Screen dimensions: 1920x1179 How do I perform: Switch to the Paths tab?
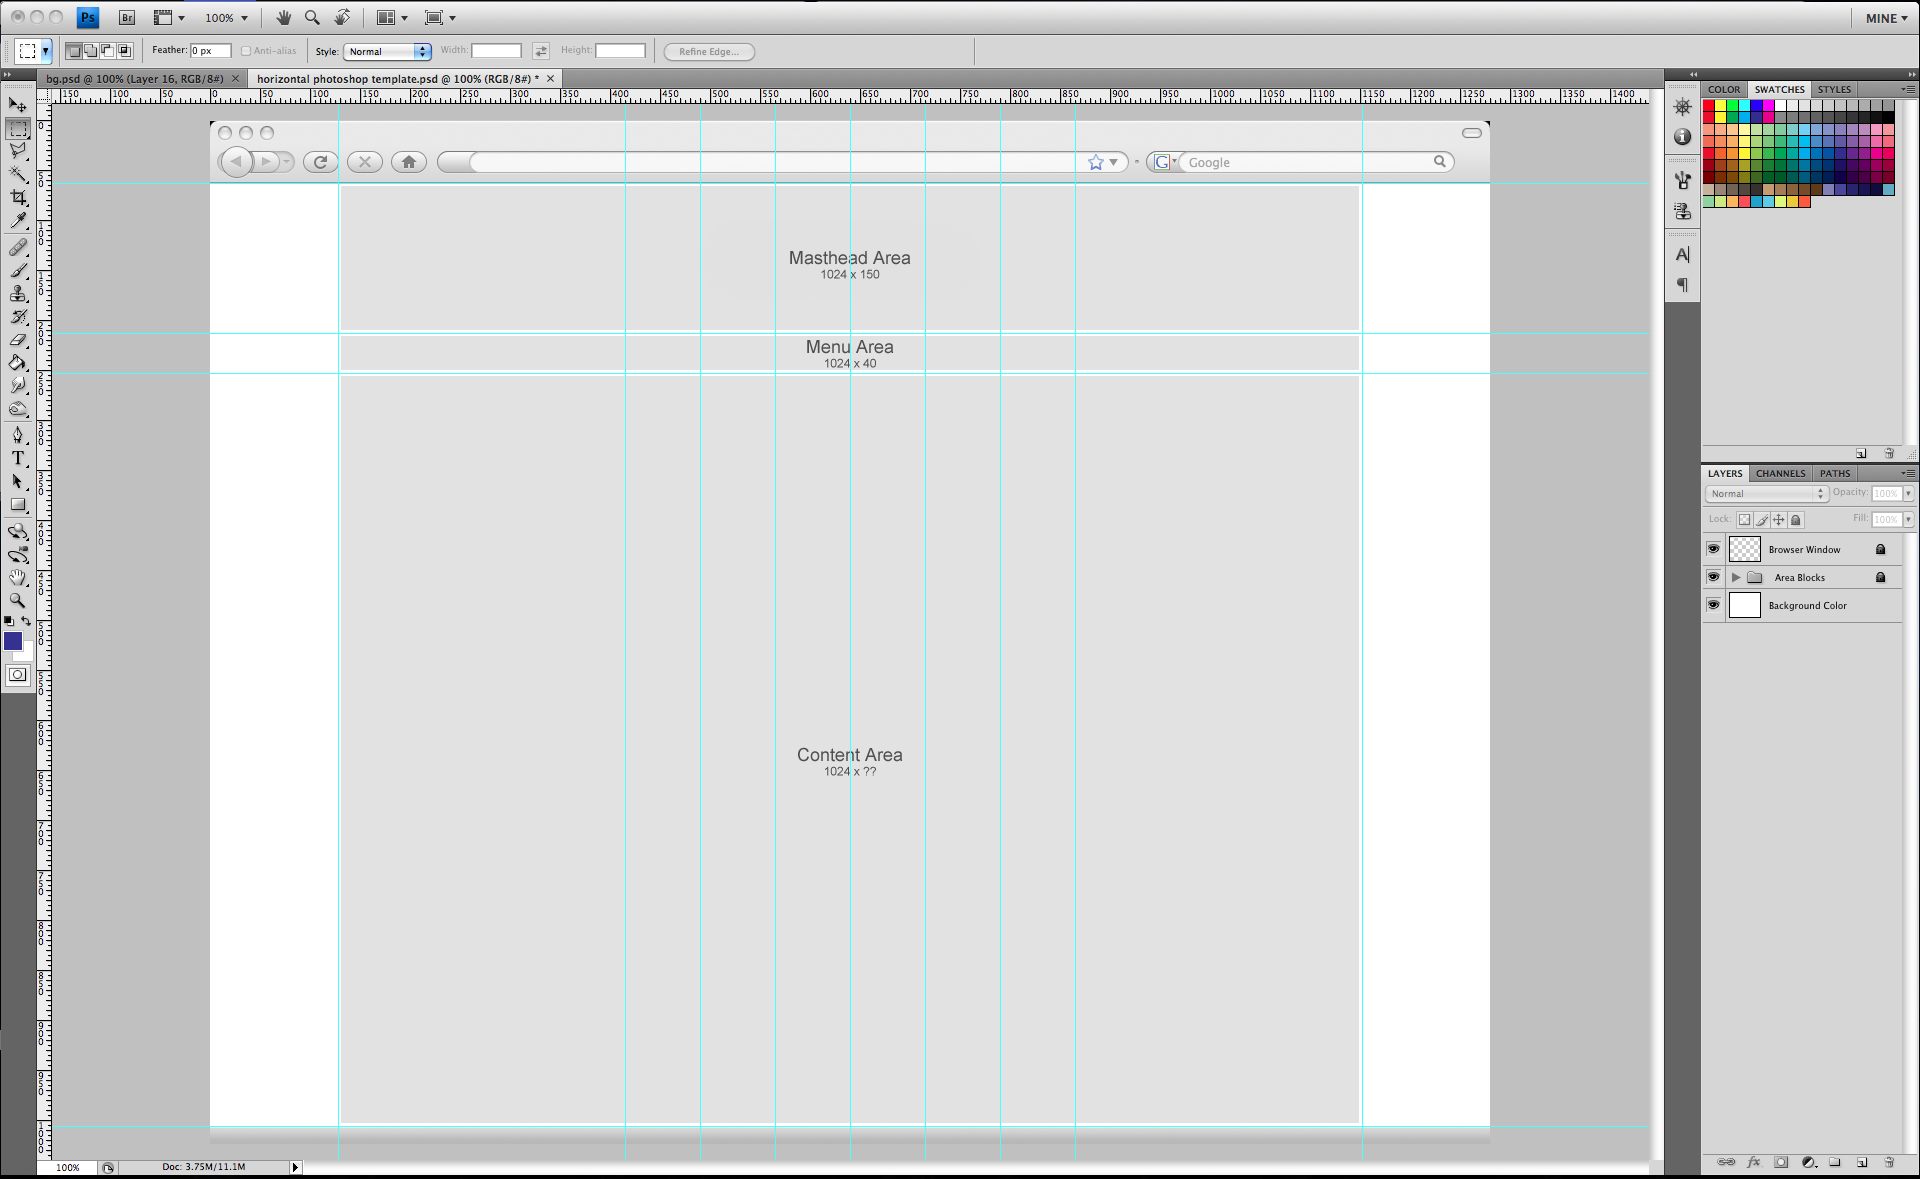pos(1835,473)
